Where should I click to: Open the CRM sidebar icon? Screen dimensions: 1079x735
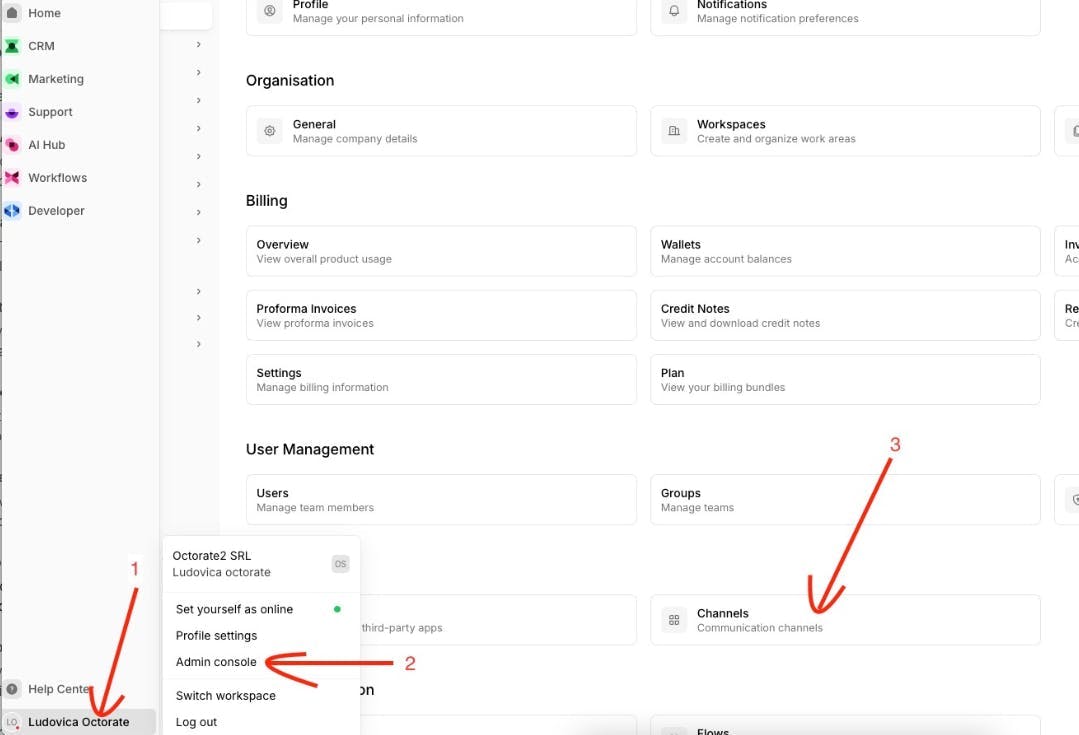pos(12,46)
